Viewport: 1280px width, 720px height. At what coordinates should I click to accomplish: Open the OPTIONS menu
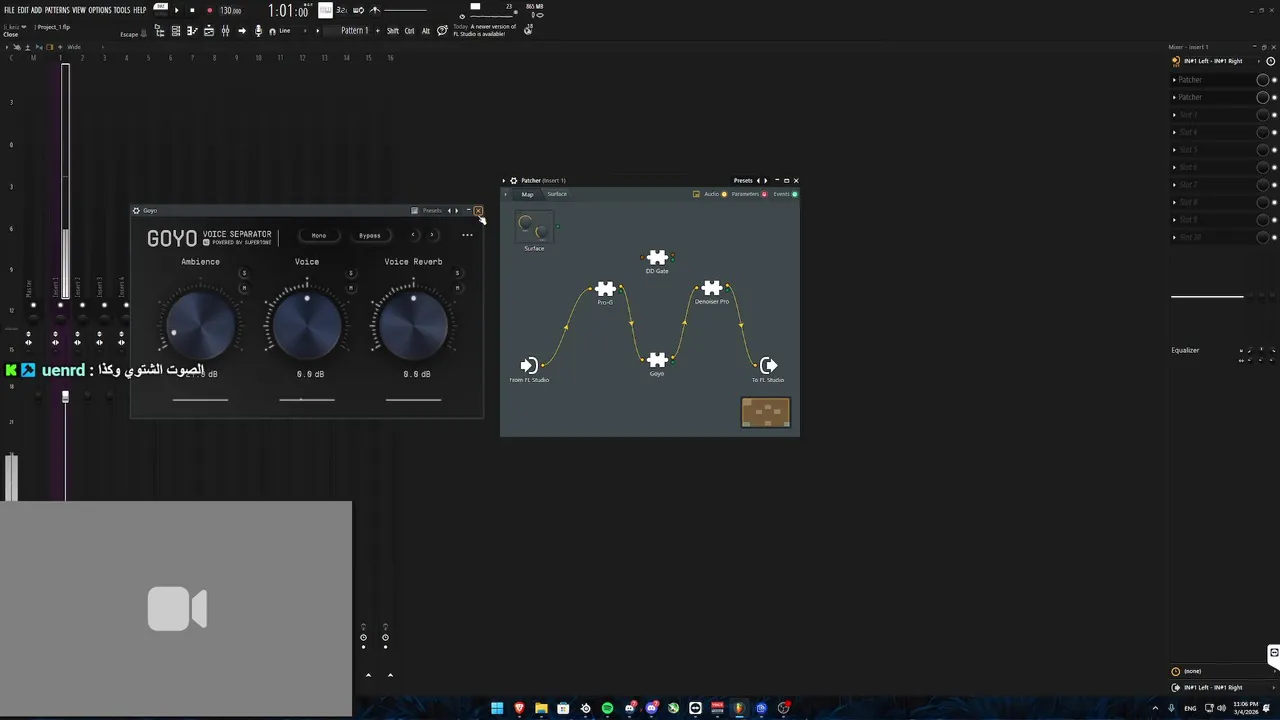[x=100, y=10]
